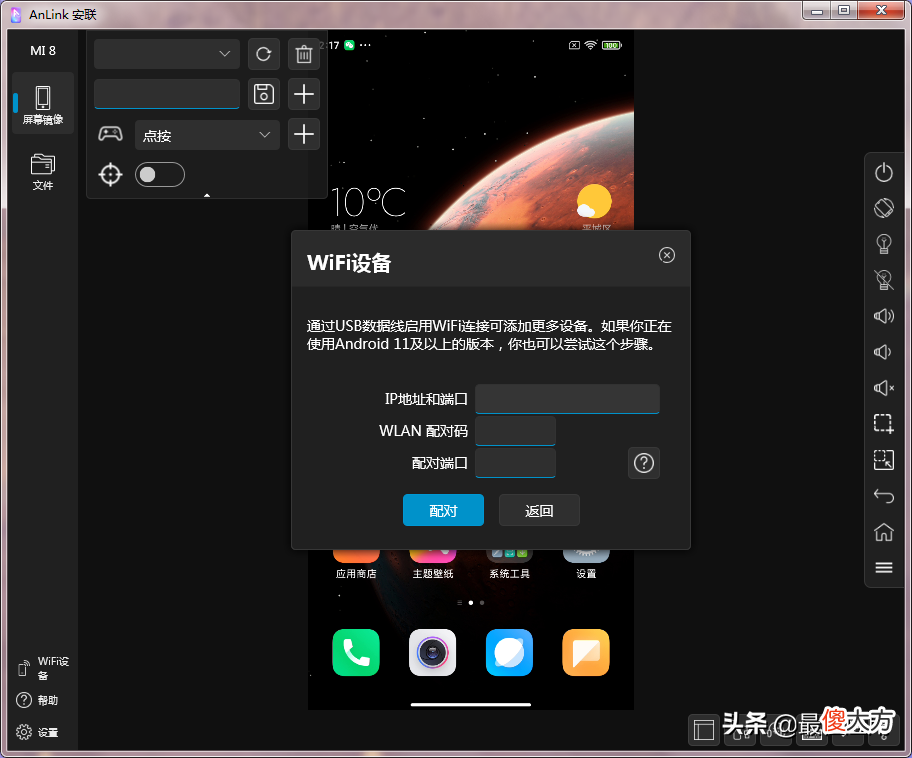This screenshot has height=758, width=912.
Task: Collapse the key mapping panel arrow
Action: pyautogui.click(x=207, y=195)
